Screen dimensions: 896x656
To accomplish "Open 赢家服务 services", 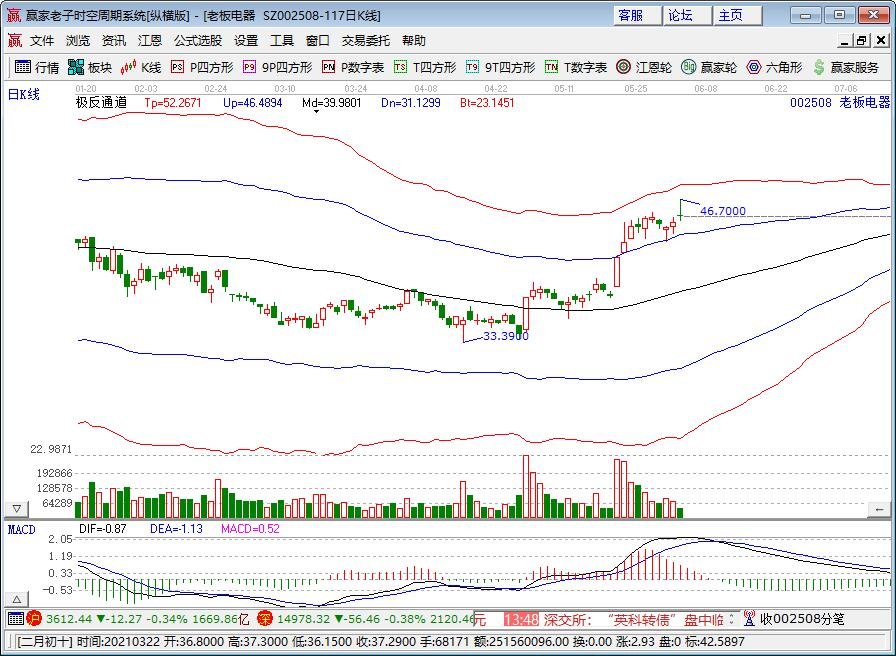I will coord(846,67).
